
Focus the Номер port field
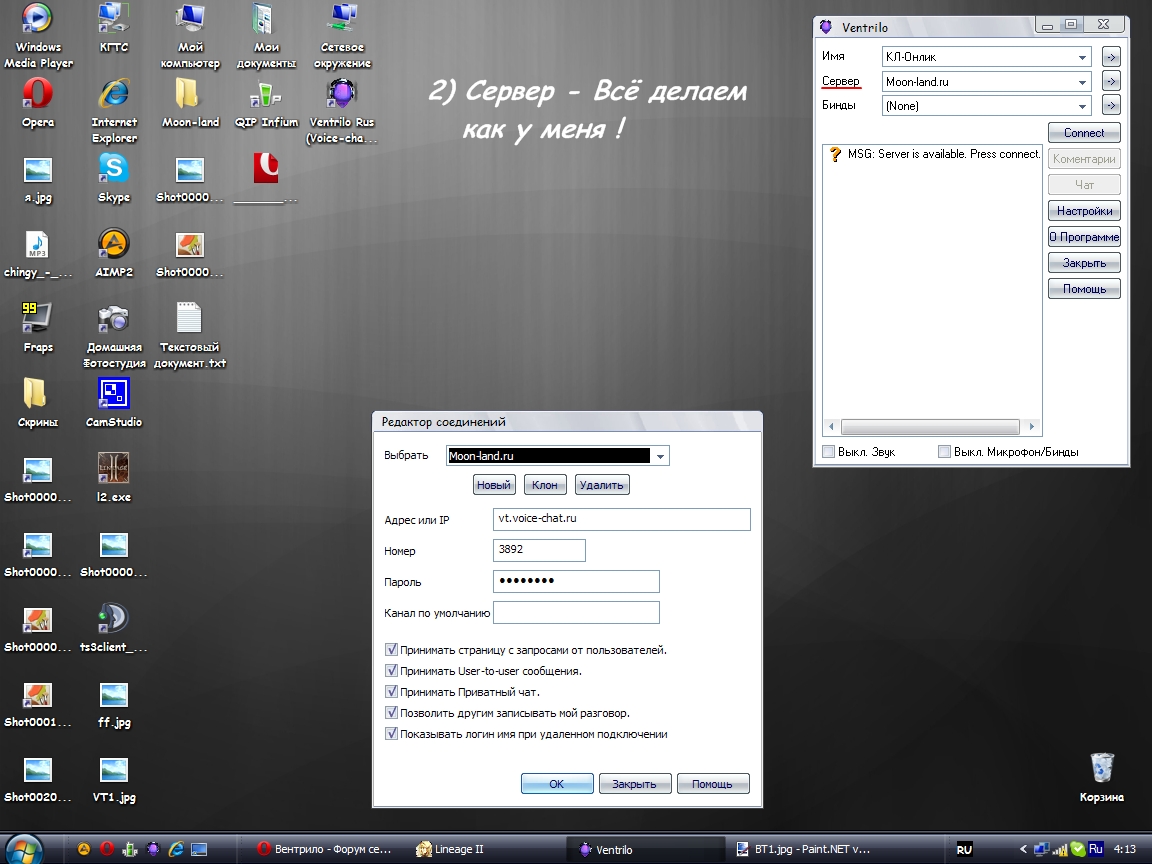(x=539, y=550)
